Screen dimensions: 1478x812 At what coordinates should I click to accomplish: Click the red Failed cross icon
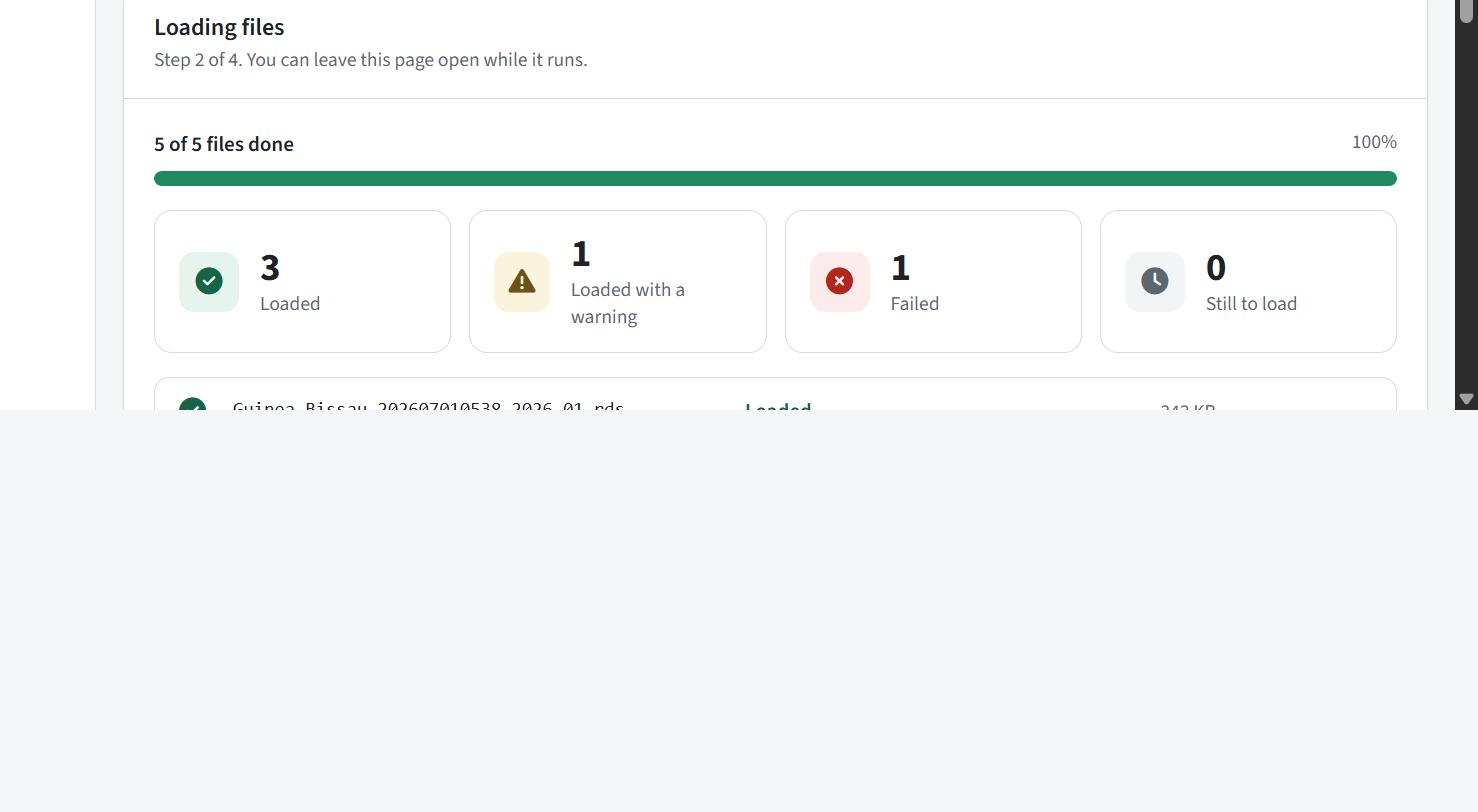point(839,281)
